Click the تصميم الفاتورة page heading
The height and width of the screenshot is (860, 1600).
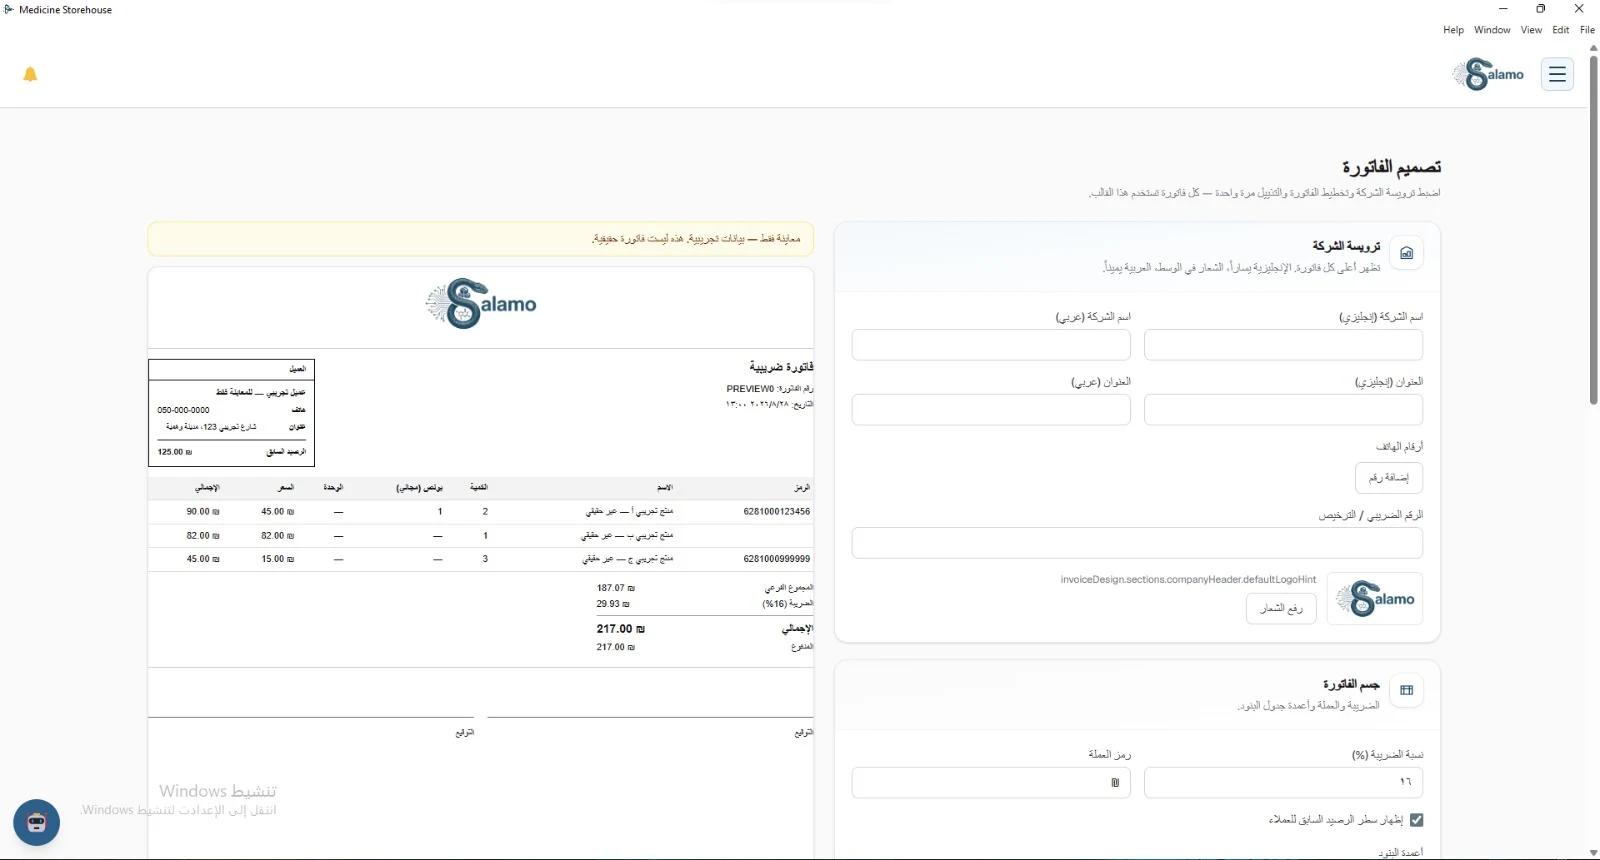pyautogui.click(x=1391, y=167)
